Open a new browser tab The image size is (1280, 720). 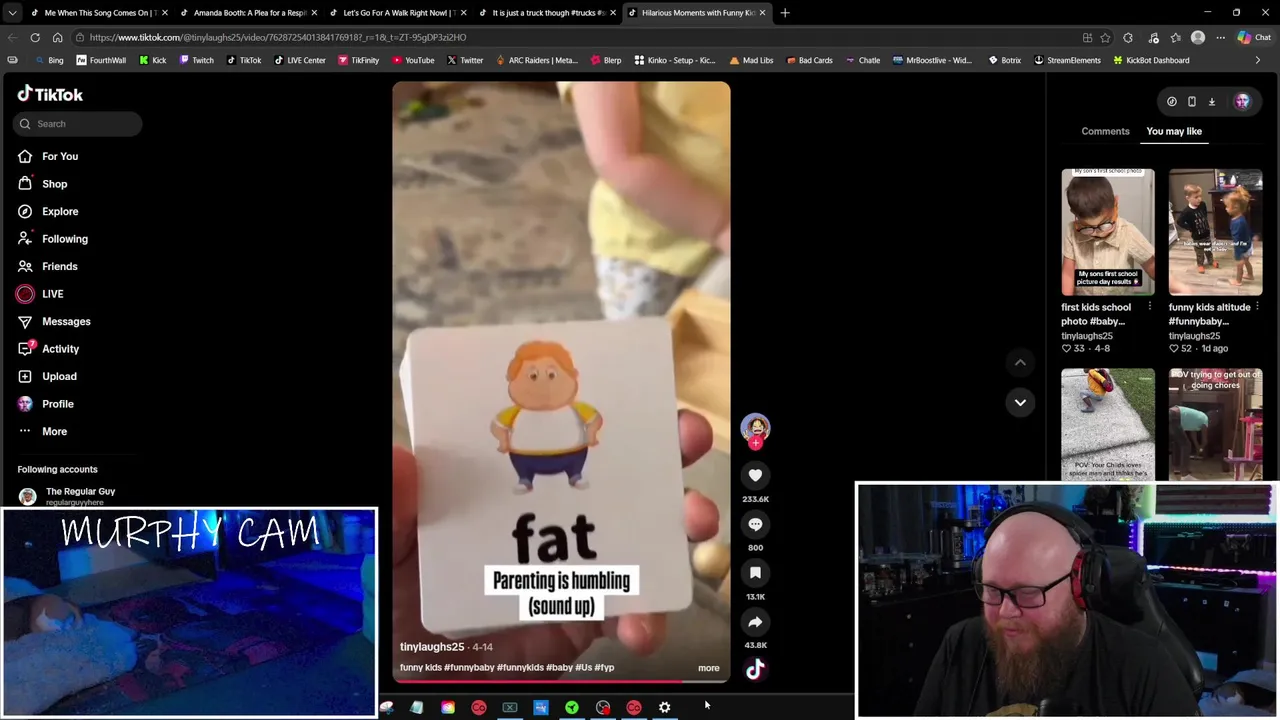[785, 13]
